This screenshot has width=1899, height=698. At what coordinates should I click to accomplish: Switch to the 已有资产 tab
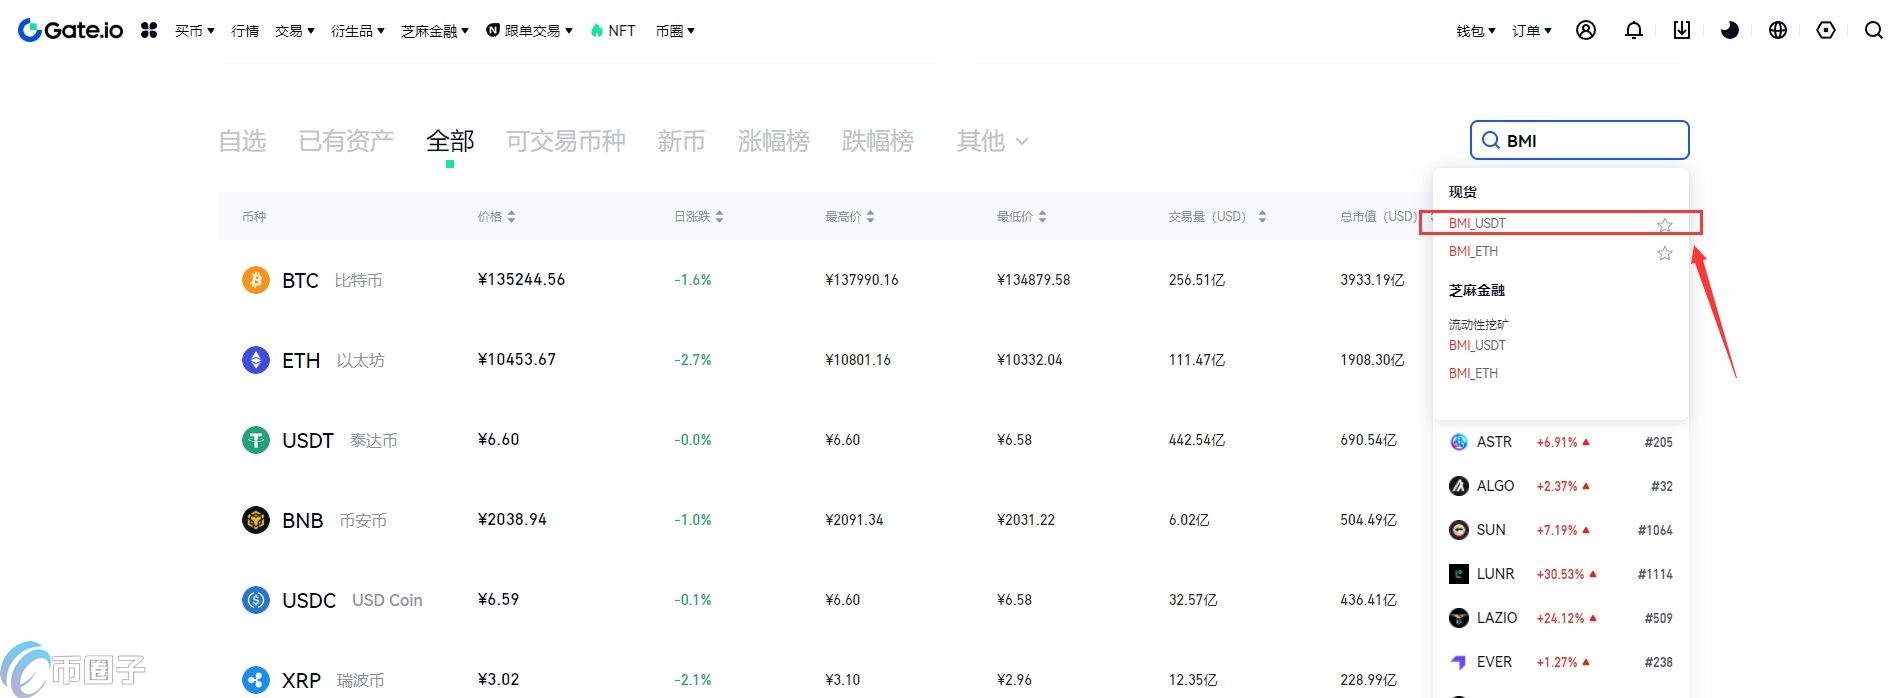pyautogui.click(x=346, y=141)
